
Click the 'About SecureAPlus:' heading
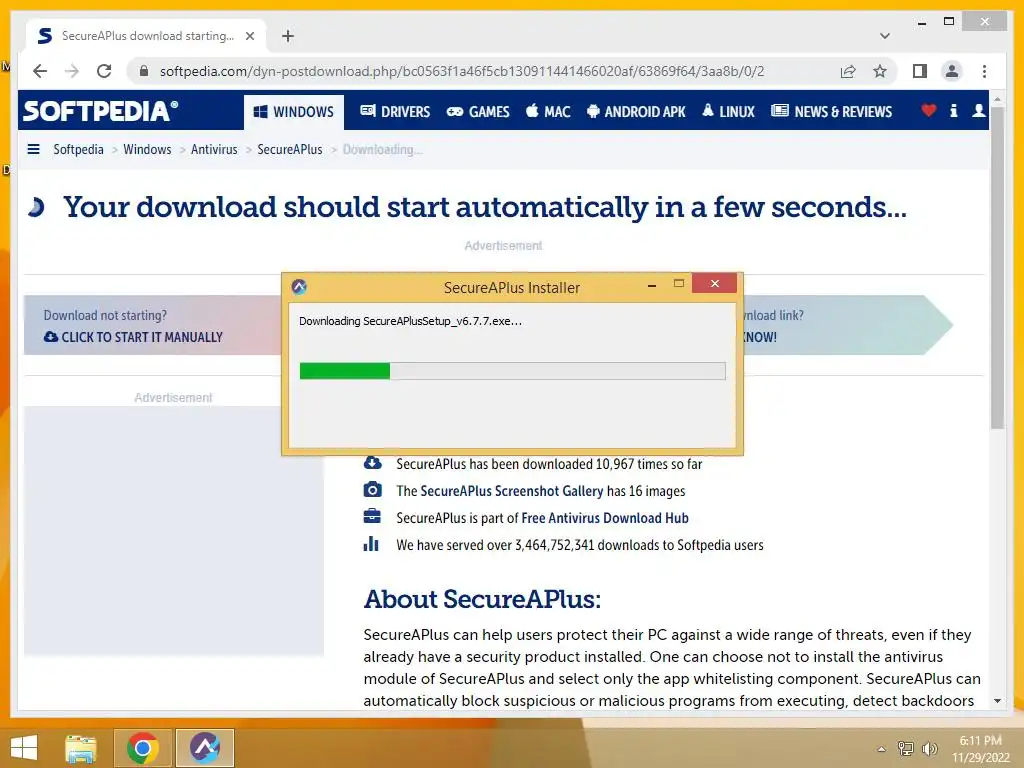(482, 599)
